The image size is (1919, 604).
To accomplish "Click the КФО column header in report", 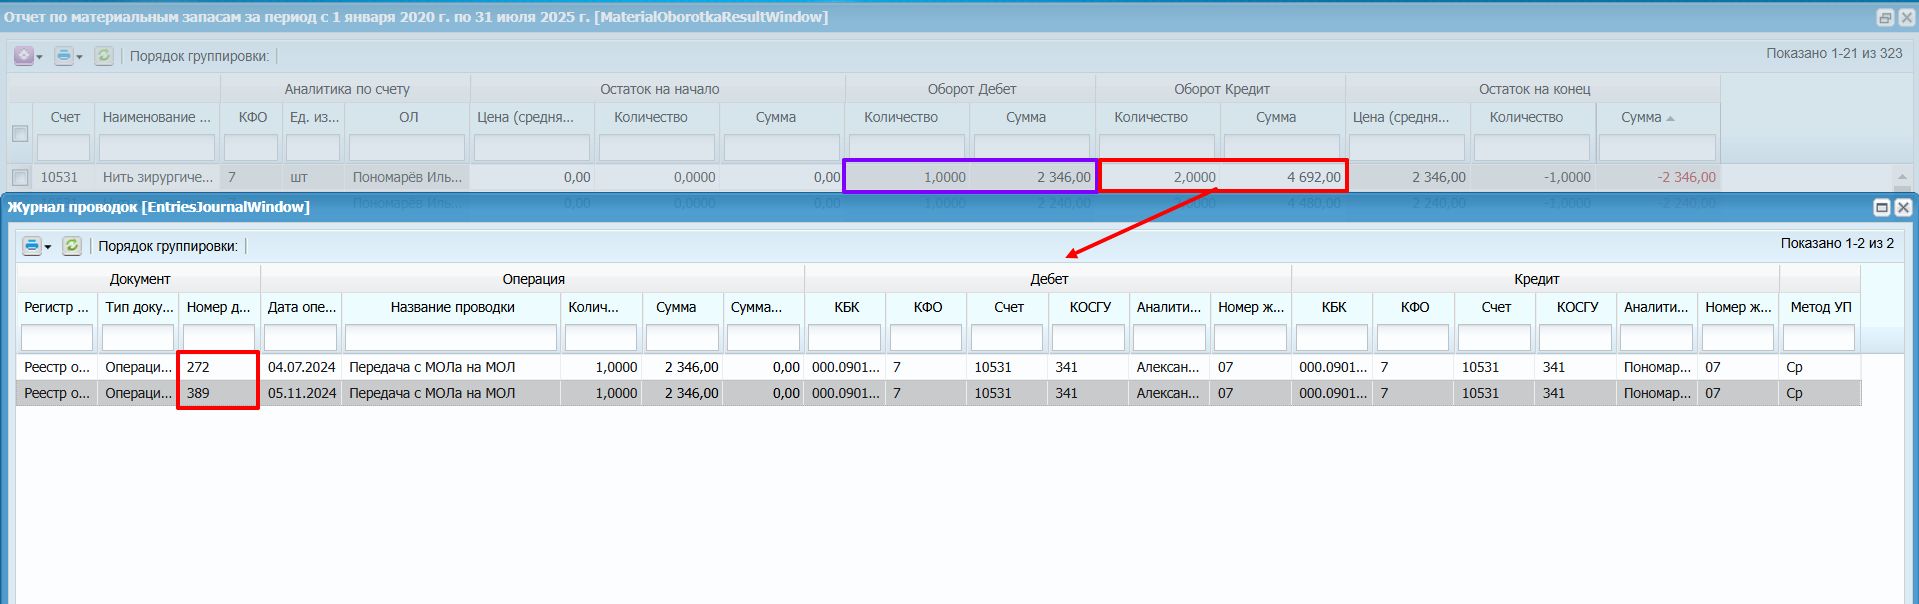I will [x=252, y=117].
